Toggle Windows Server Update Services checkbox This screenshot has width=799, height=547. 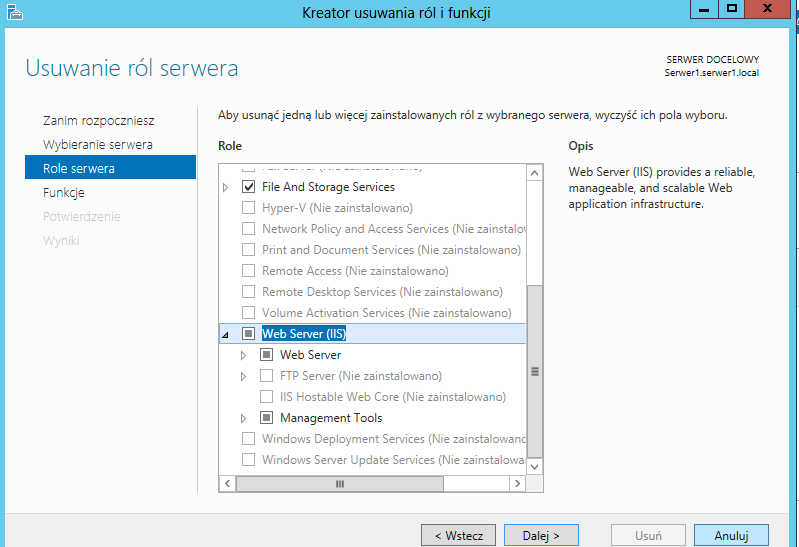tap(248, 459)
